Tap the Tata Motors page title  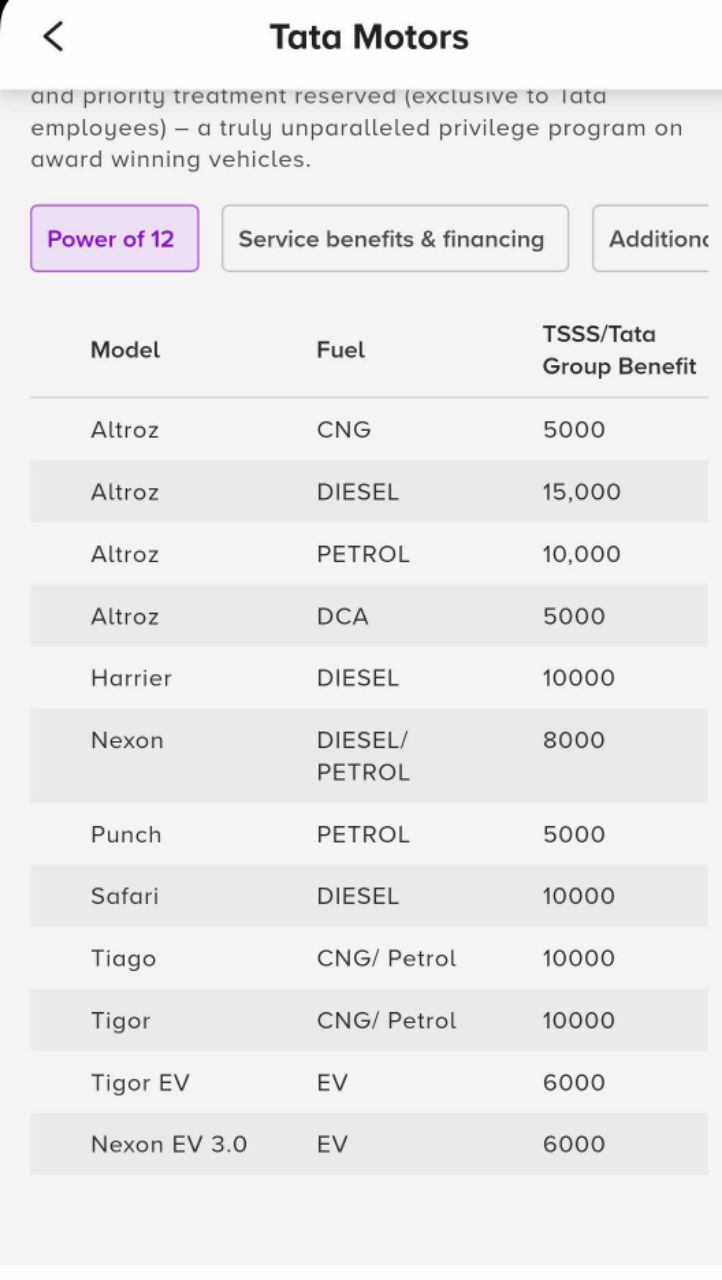(x=369, y=38)
